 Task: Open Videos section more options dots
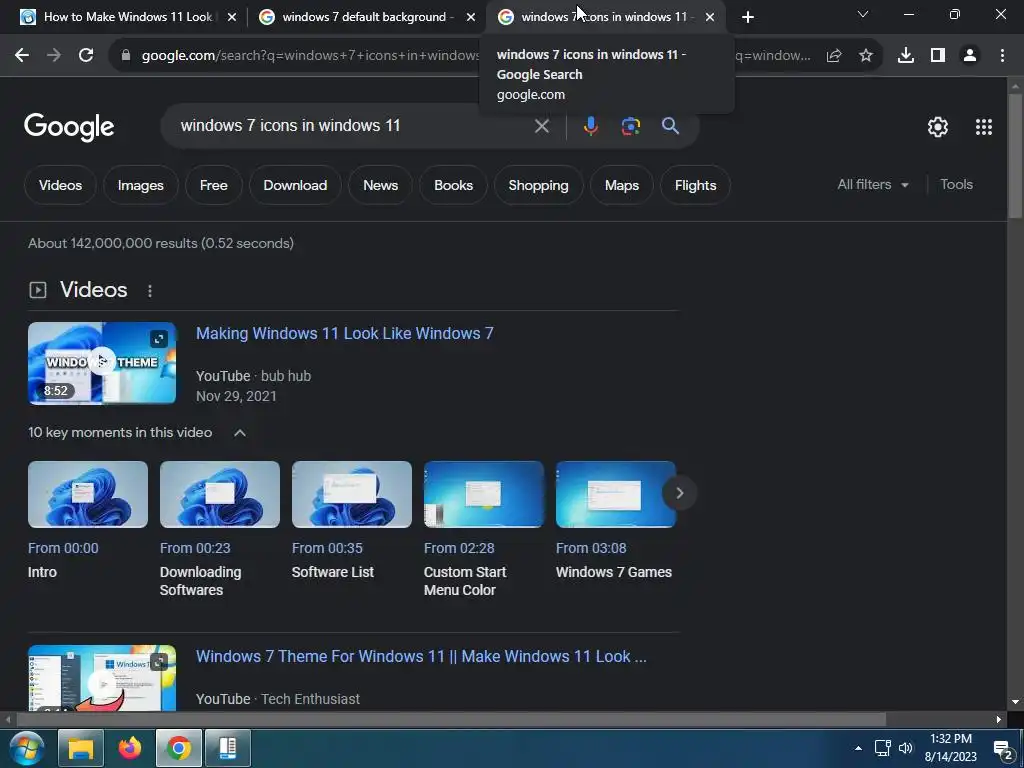tap(150, 291)
